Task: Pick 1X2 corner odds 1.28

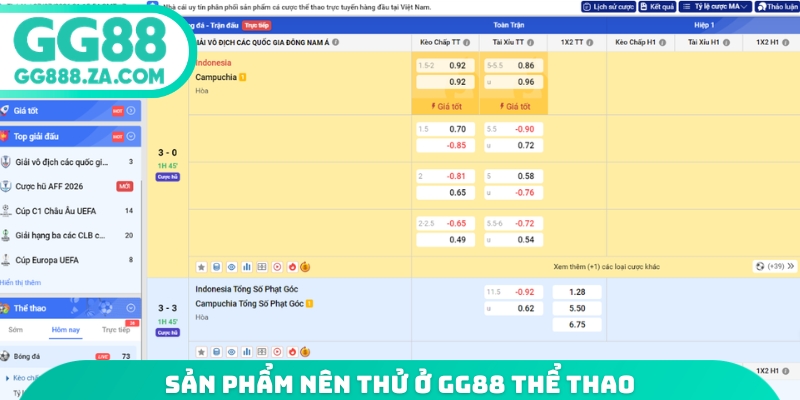Action: pyautogui.click(x=577, y=292)
